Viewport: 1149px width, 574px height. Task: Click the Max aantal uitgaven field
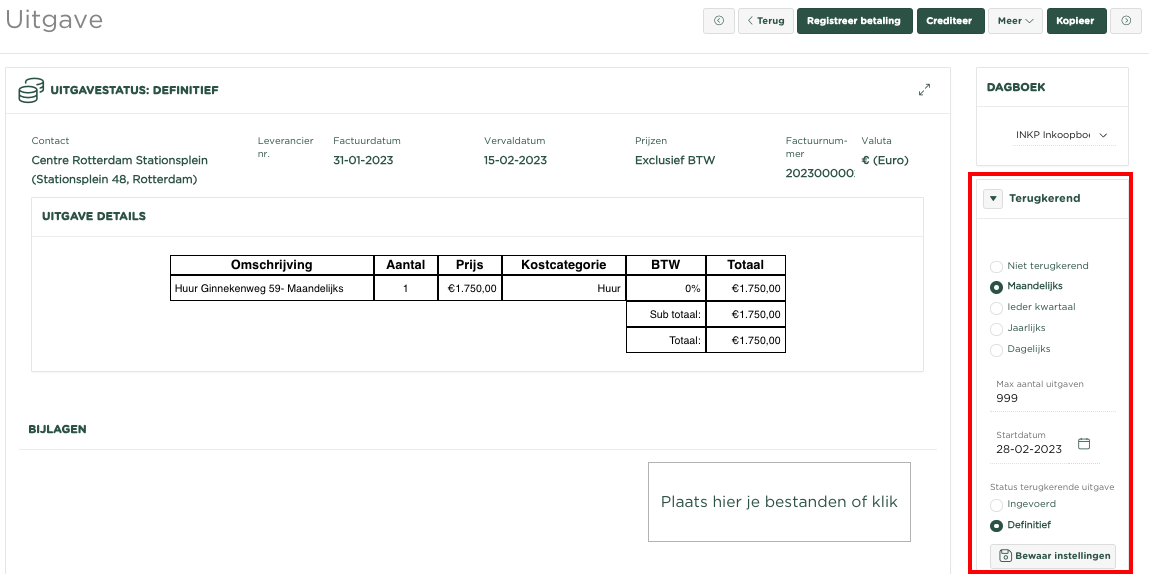[1054, 398]
